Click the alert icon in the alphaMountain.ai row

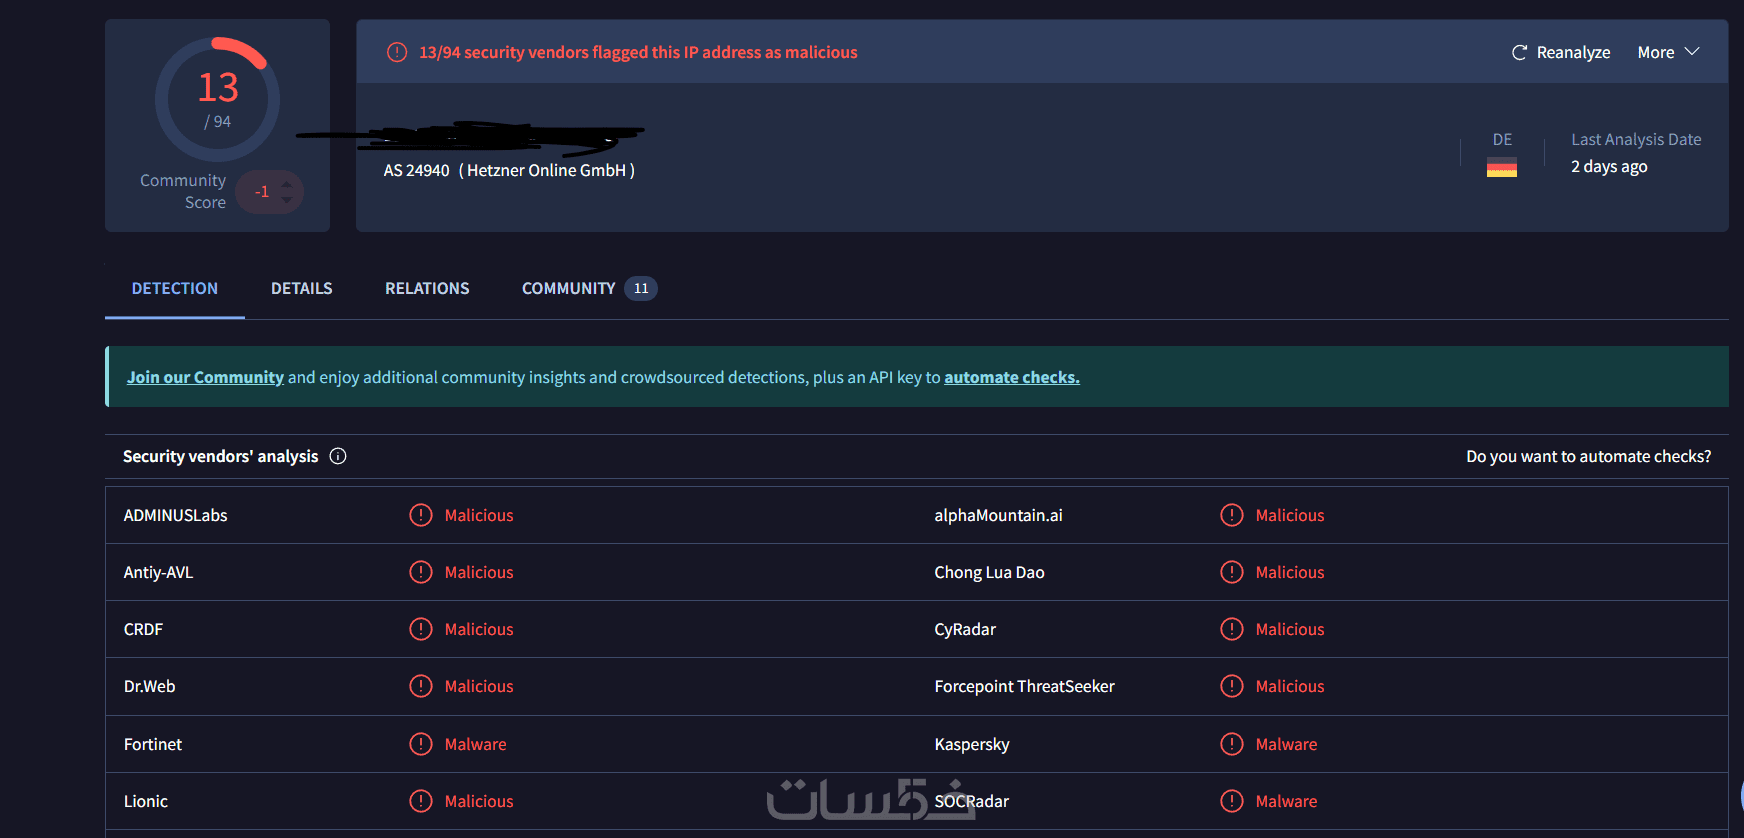[1232, 515]
